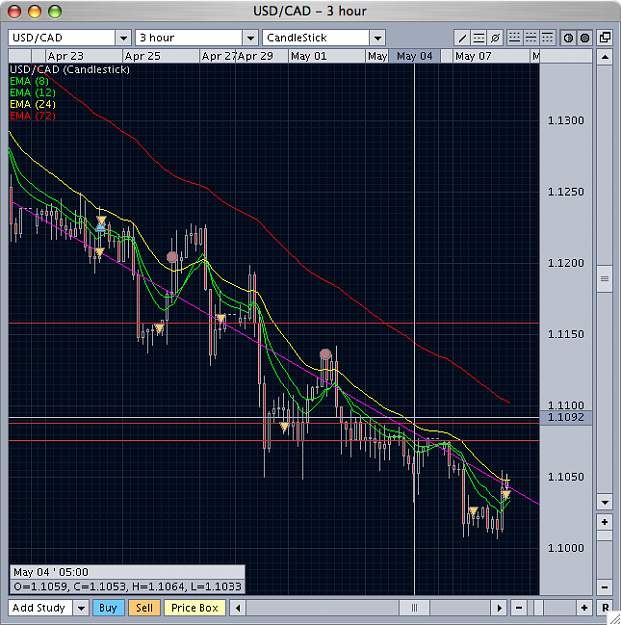Choose the solid-middle dotted lines style icon

(x=531, y=38)
